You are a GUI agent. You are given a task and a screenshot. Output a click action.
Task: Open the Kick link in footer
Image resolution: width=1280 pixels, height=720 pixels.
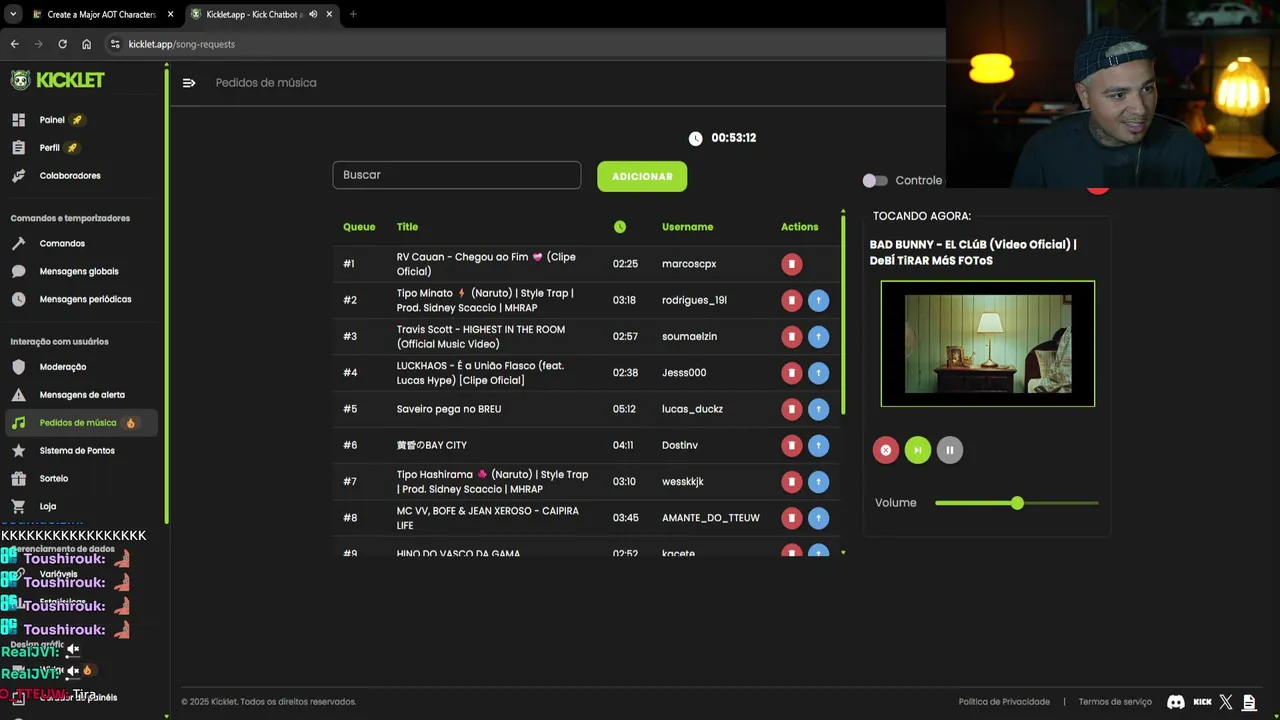(1203, 702)
